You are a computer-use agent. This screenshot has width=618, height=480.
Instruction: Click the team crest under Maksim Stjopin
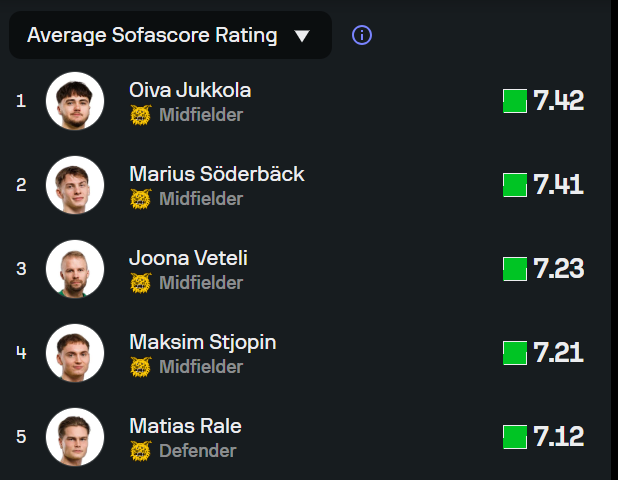click(x=140, y=367)
